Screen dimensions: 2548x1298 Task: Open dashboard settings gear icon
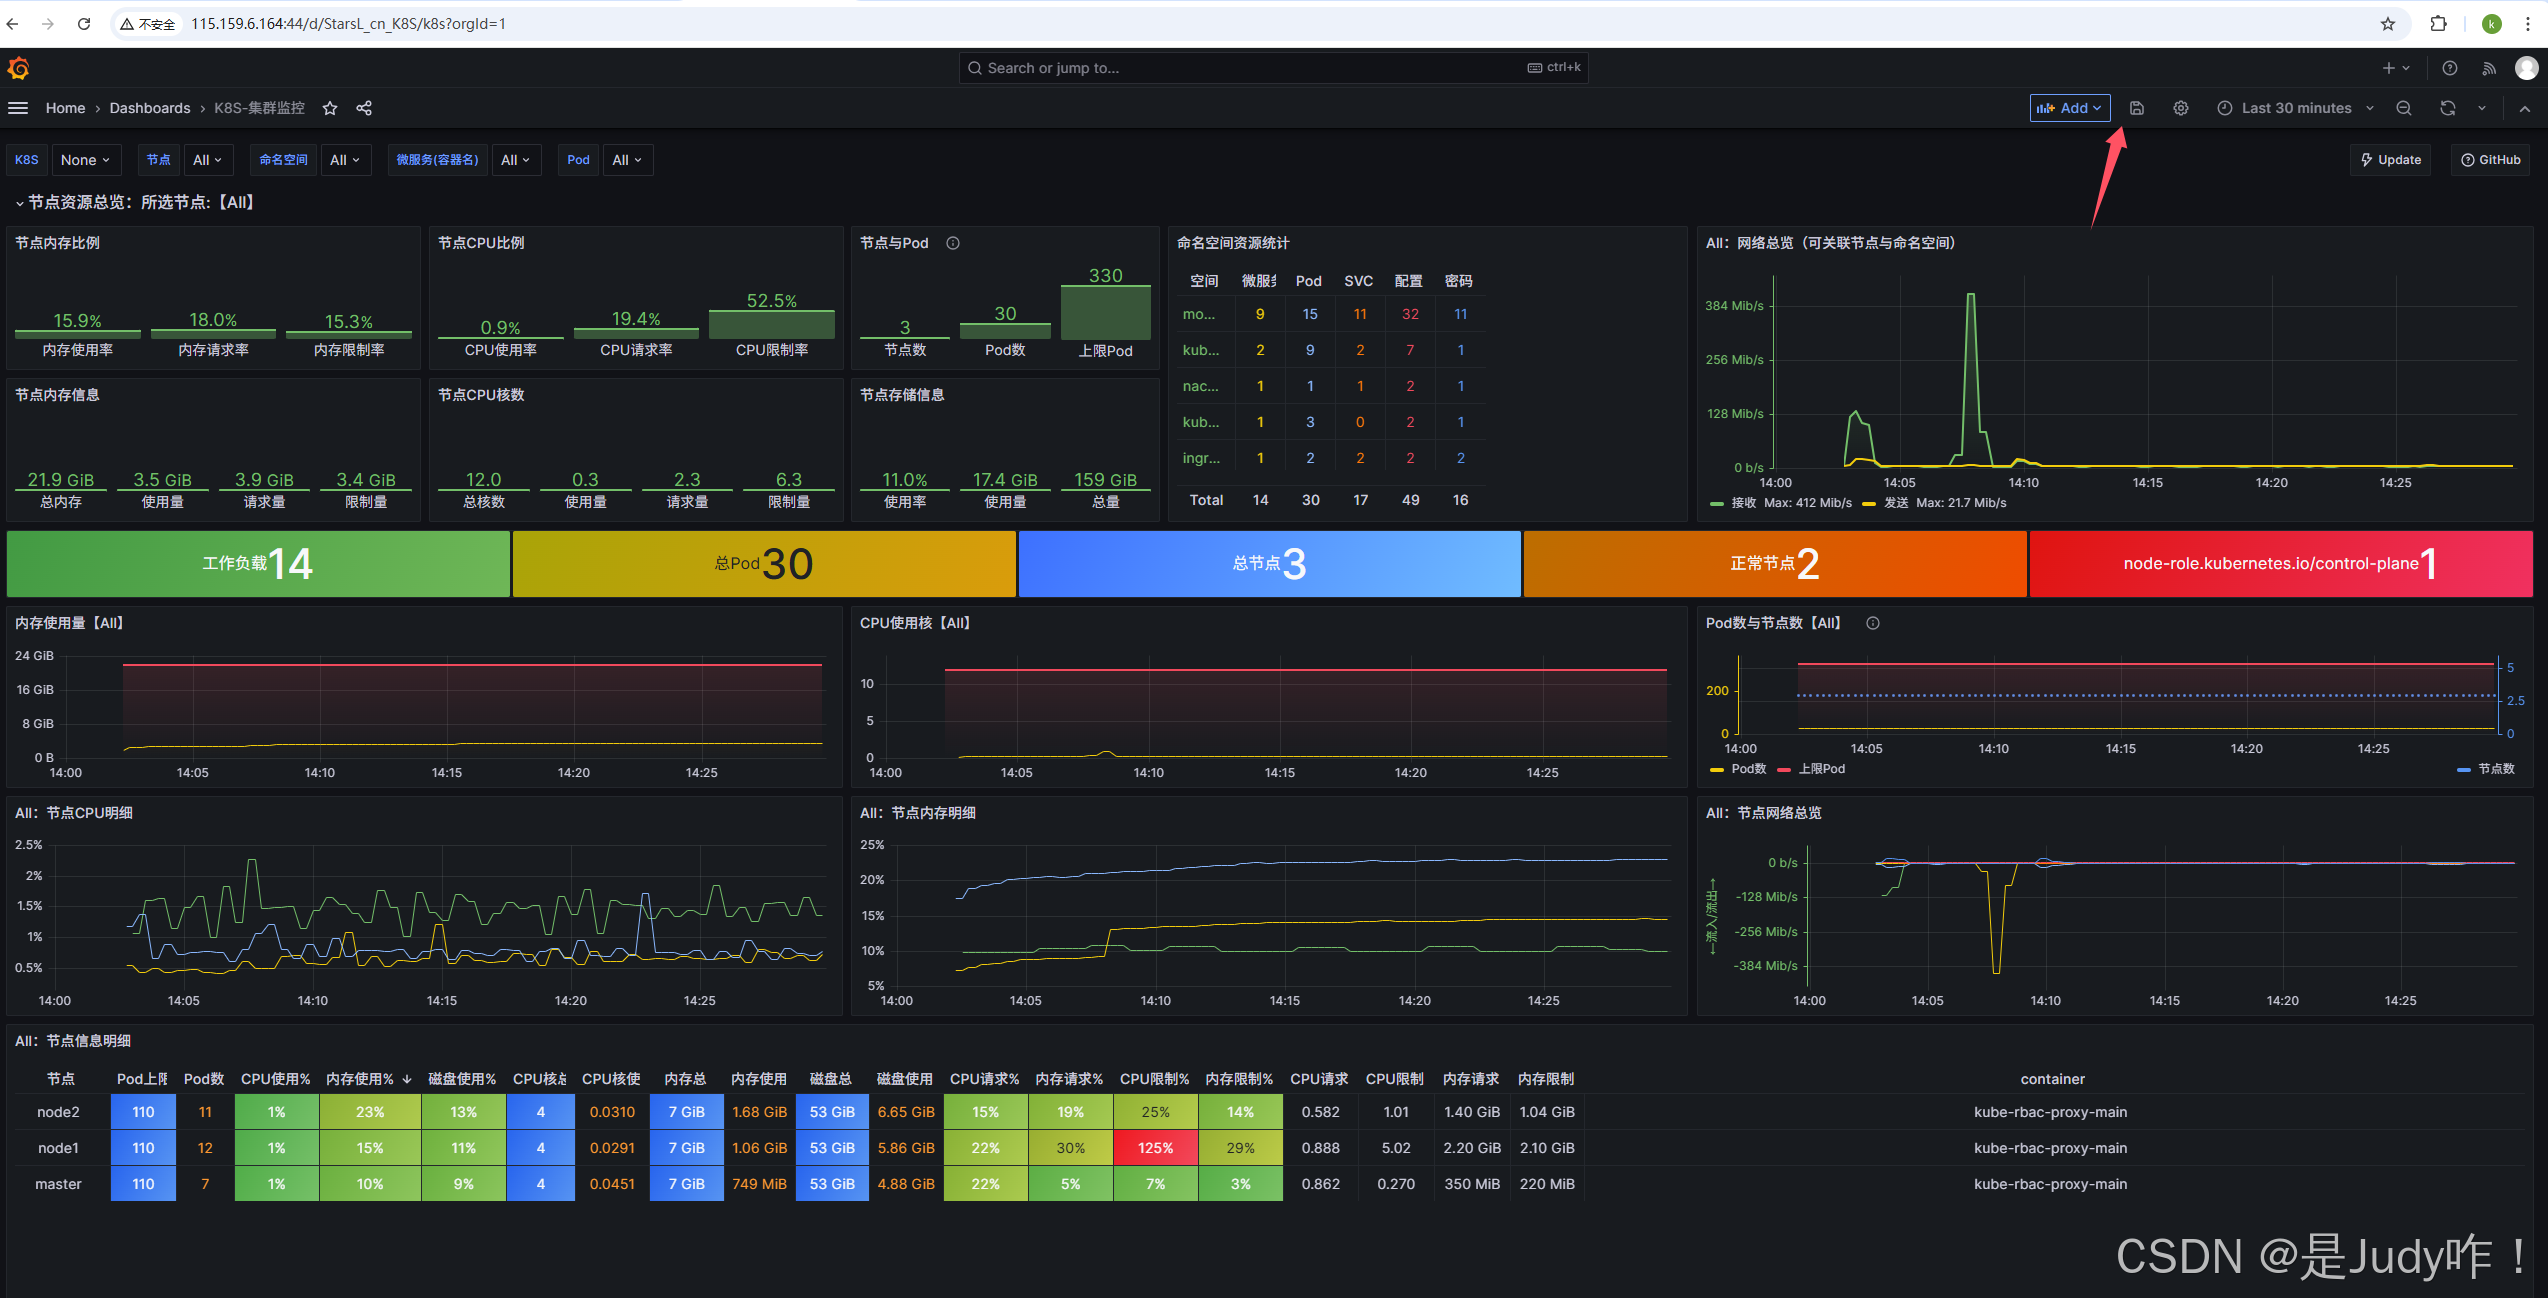(2181, 108)
